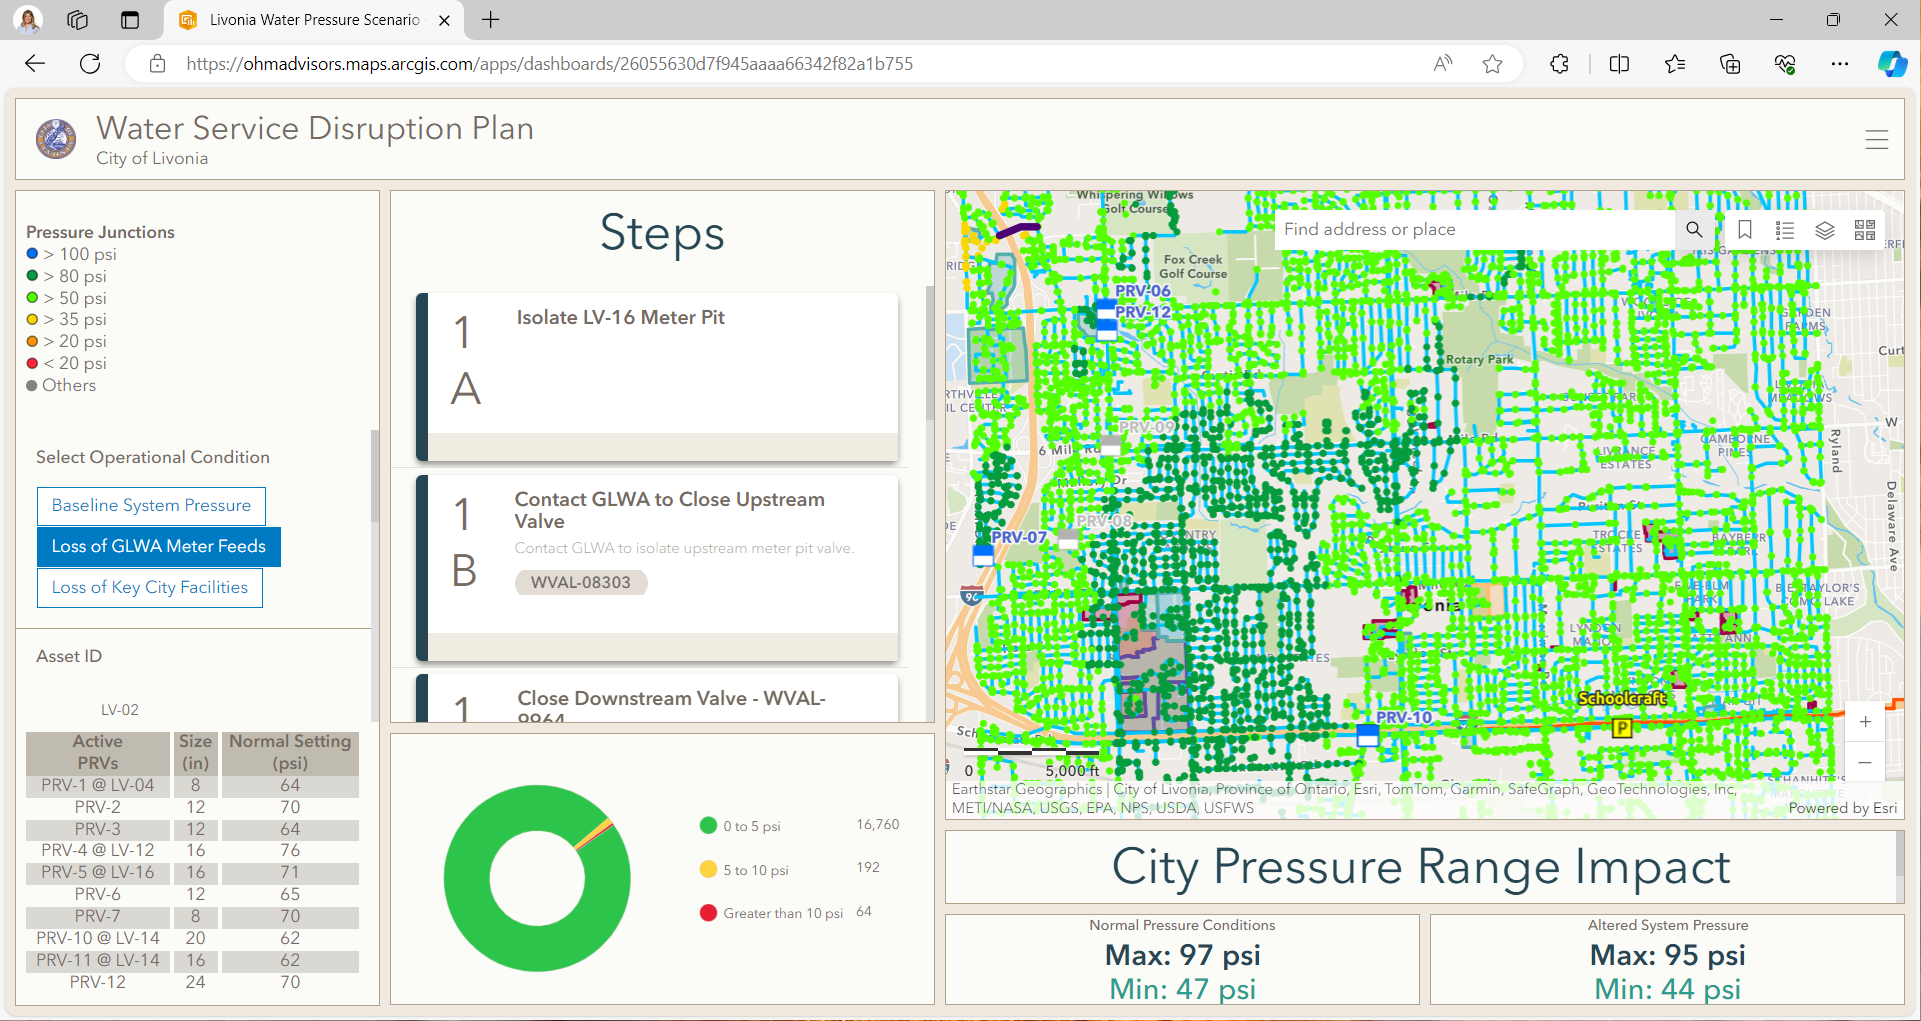1921x1021 pixels.
Task: Open step 1B Contact GLWA card
Action: tap(657, 567)
